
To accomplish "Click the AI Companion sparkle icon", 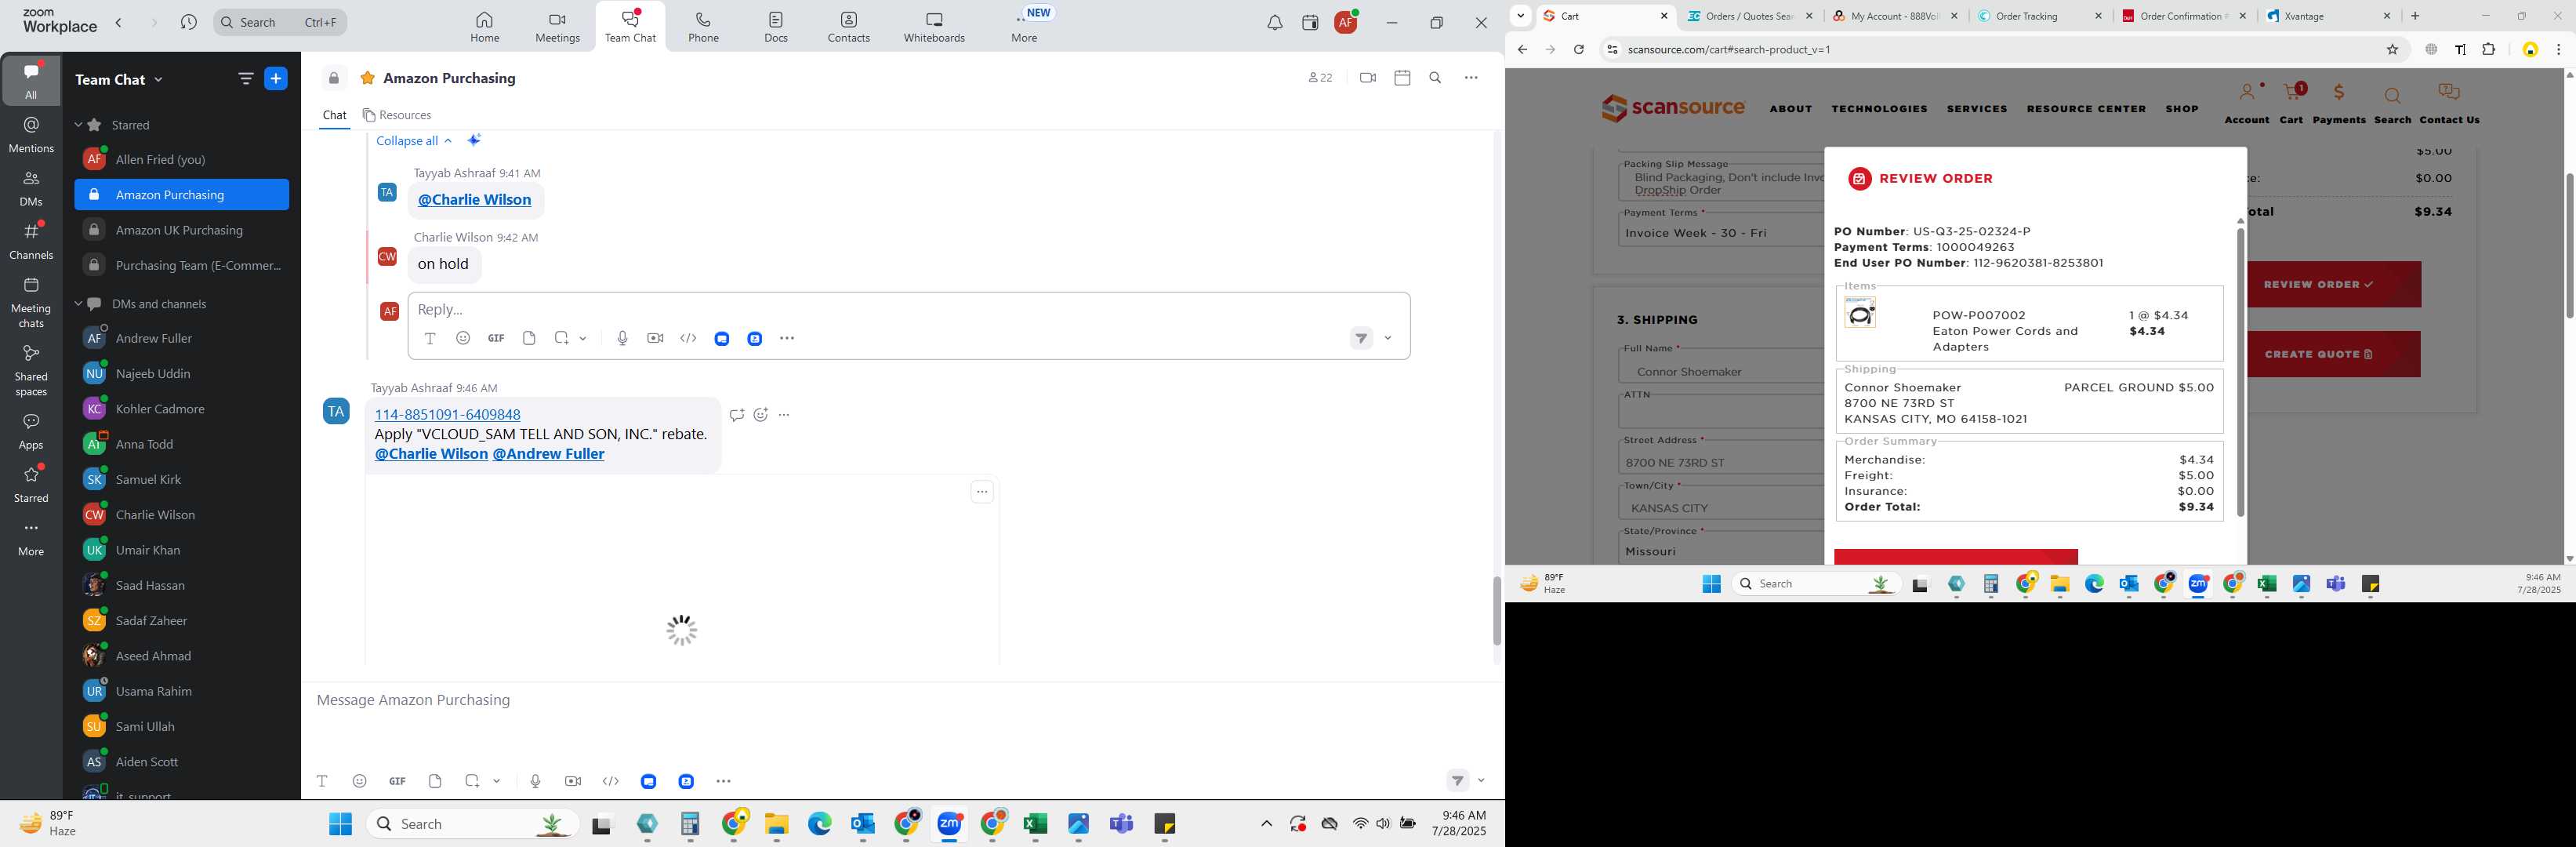I will [474, 140].
